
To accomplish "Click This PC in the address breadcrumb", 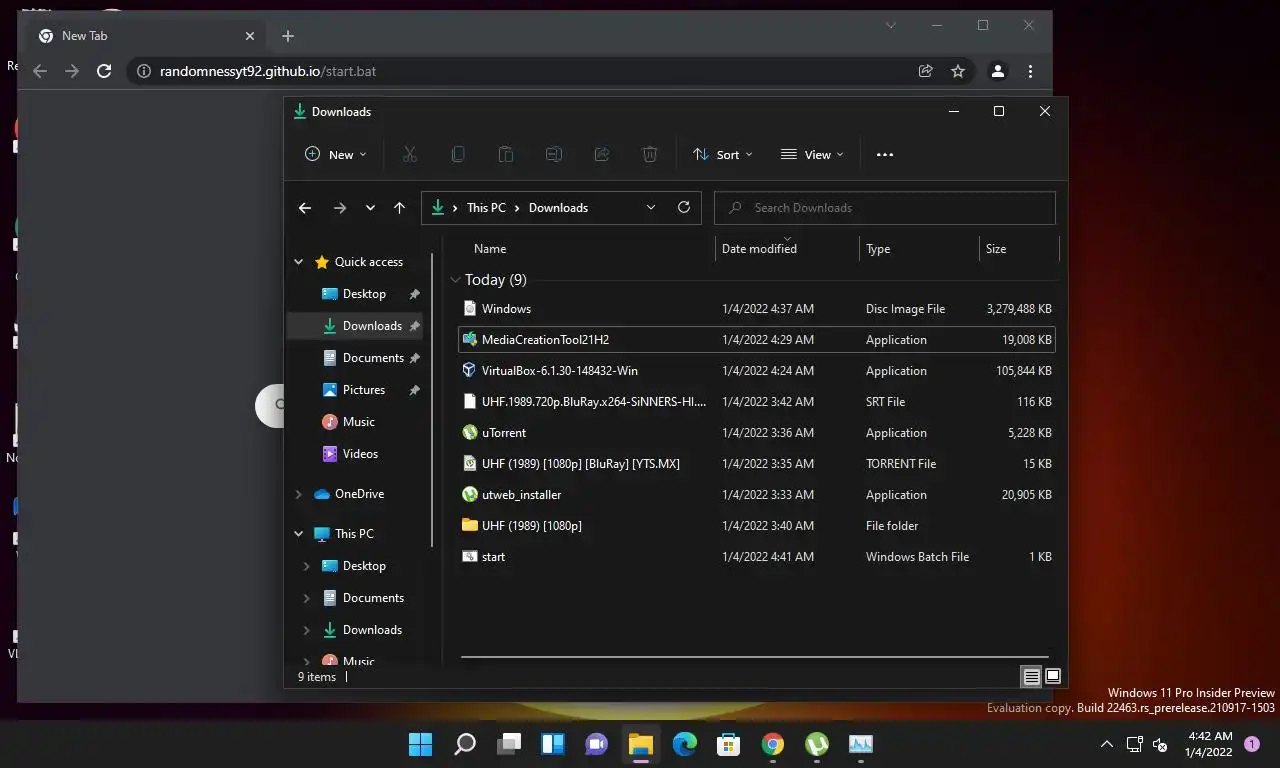I will [486, 208].
